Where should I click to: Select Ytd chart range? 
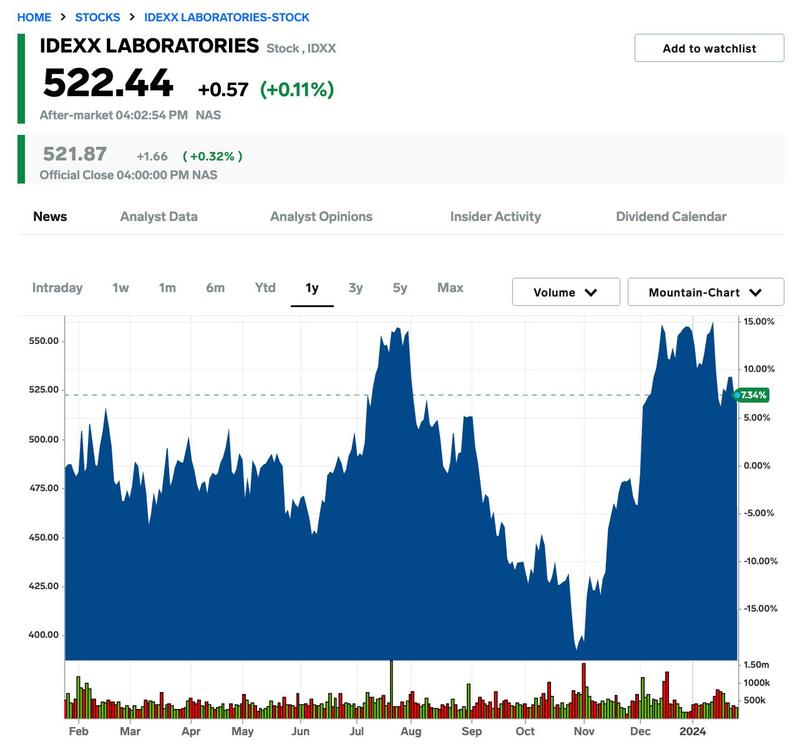click(x=265, y=288)
